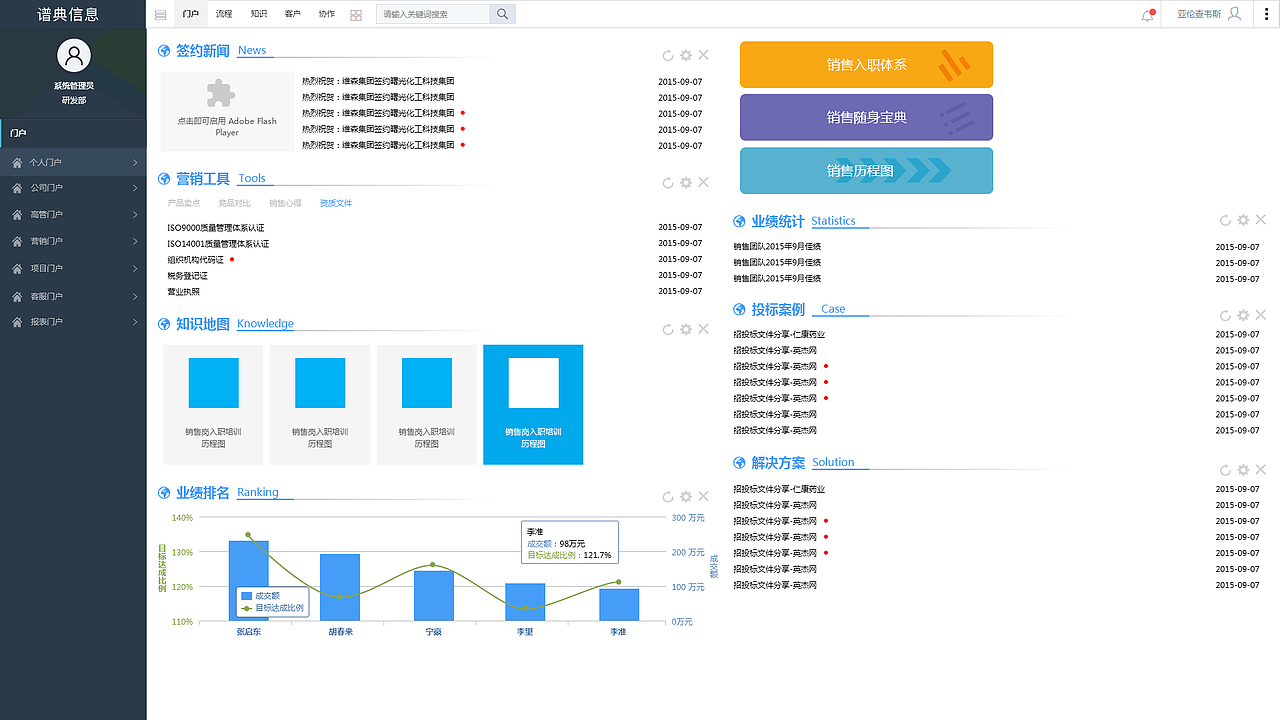Refresh the 知识地图 panel
The width and height of the screenshot is (1280, 720).
(668, 329)
